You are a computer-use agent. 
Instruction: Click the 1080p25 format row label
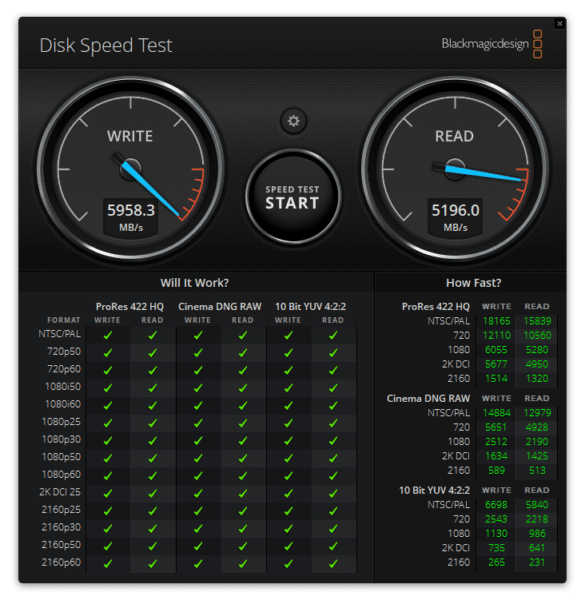click(x=61, y=422)
